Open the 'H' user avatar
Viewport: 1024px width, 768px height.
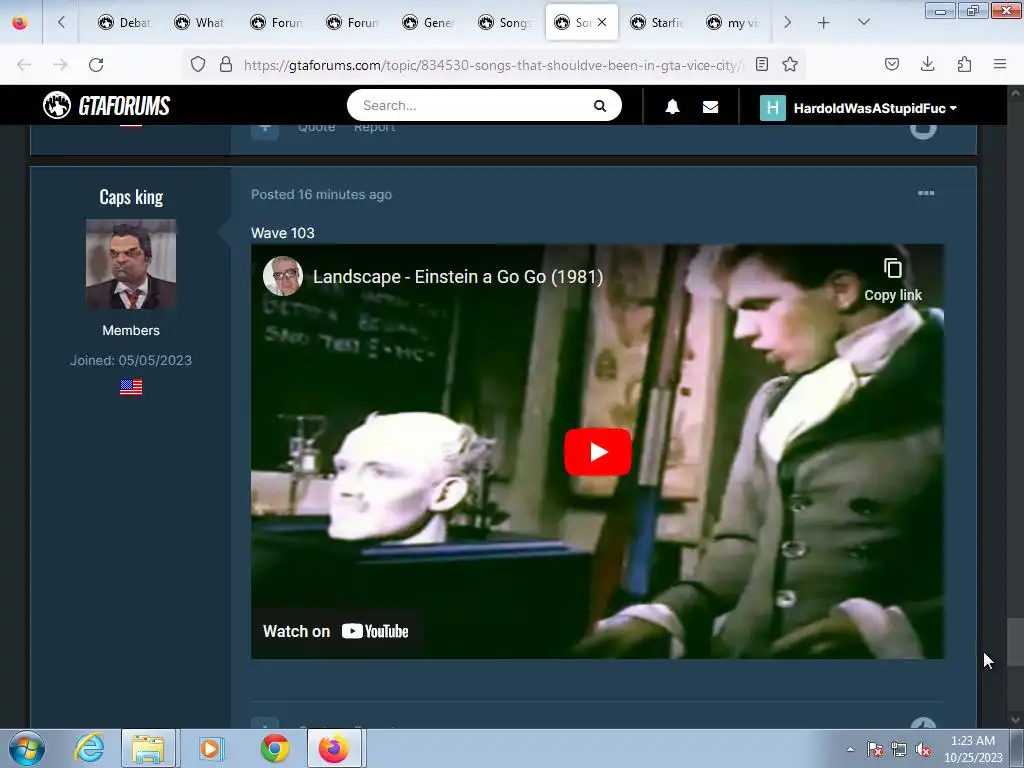773,108
